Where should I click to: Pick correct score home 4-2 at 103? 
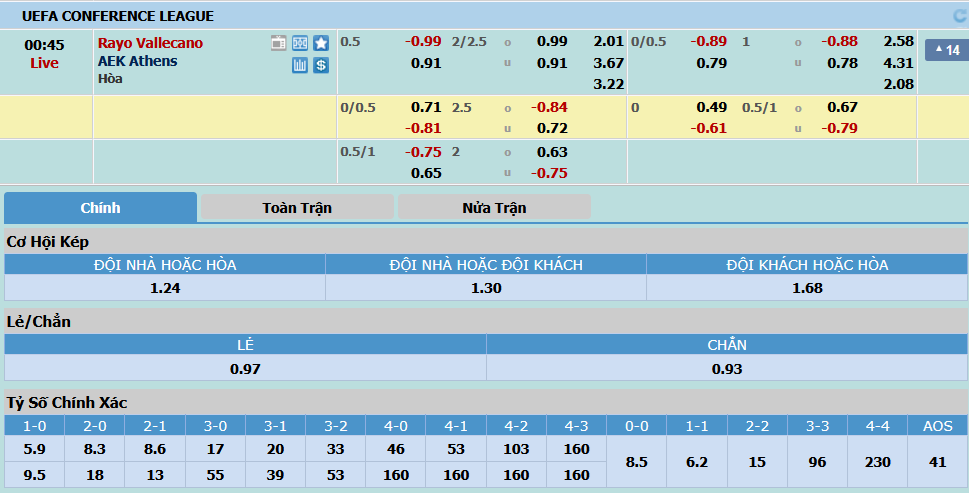516,449
